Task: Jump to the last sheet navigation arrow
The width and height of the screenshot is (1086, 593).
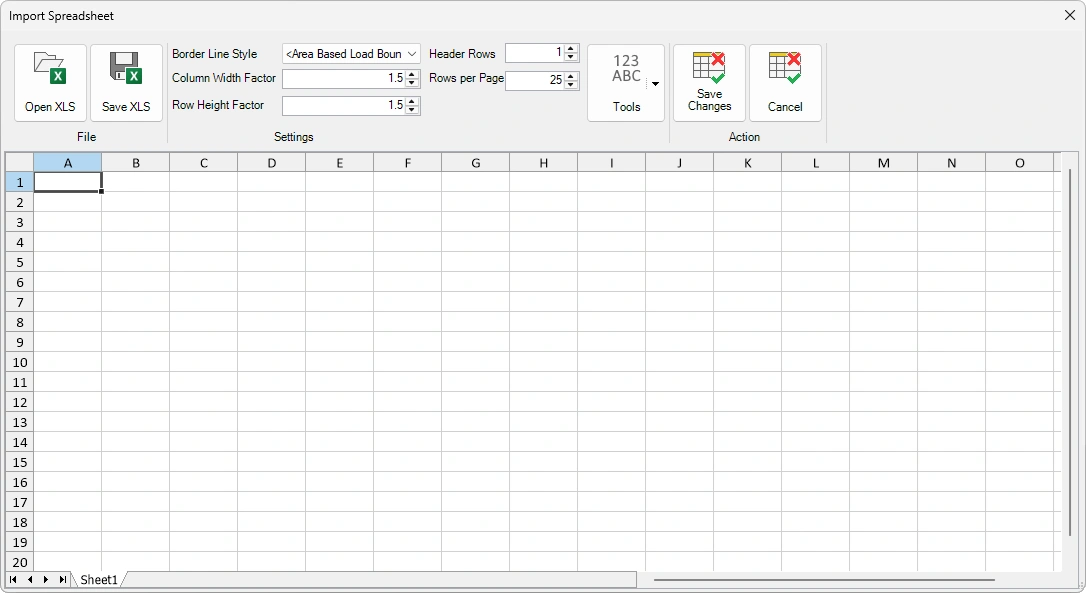Action: [62, 579]
